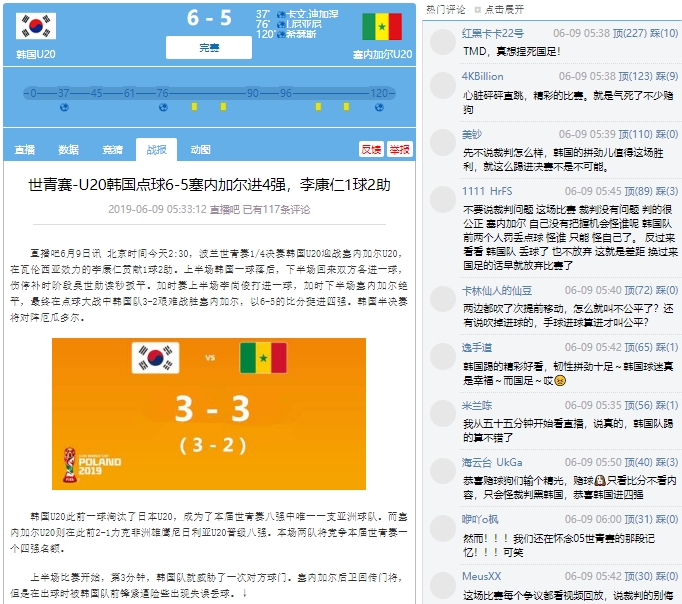Click the ball icon beside the 76' goal scorer
The image size is (682, 604).
281,24
